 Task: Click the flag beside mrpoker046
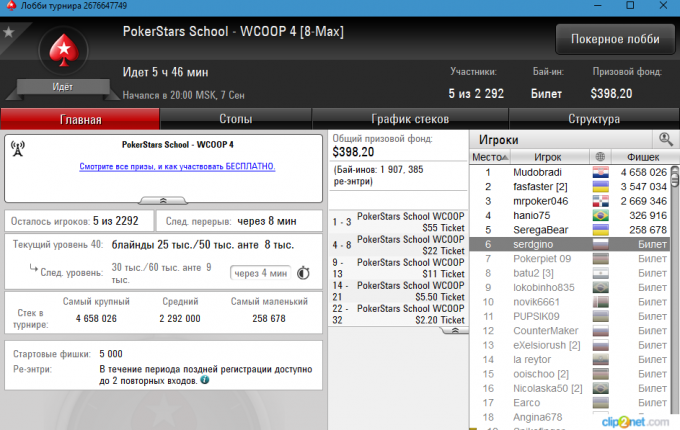pos(601,201)
